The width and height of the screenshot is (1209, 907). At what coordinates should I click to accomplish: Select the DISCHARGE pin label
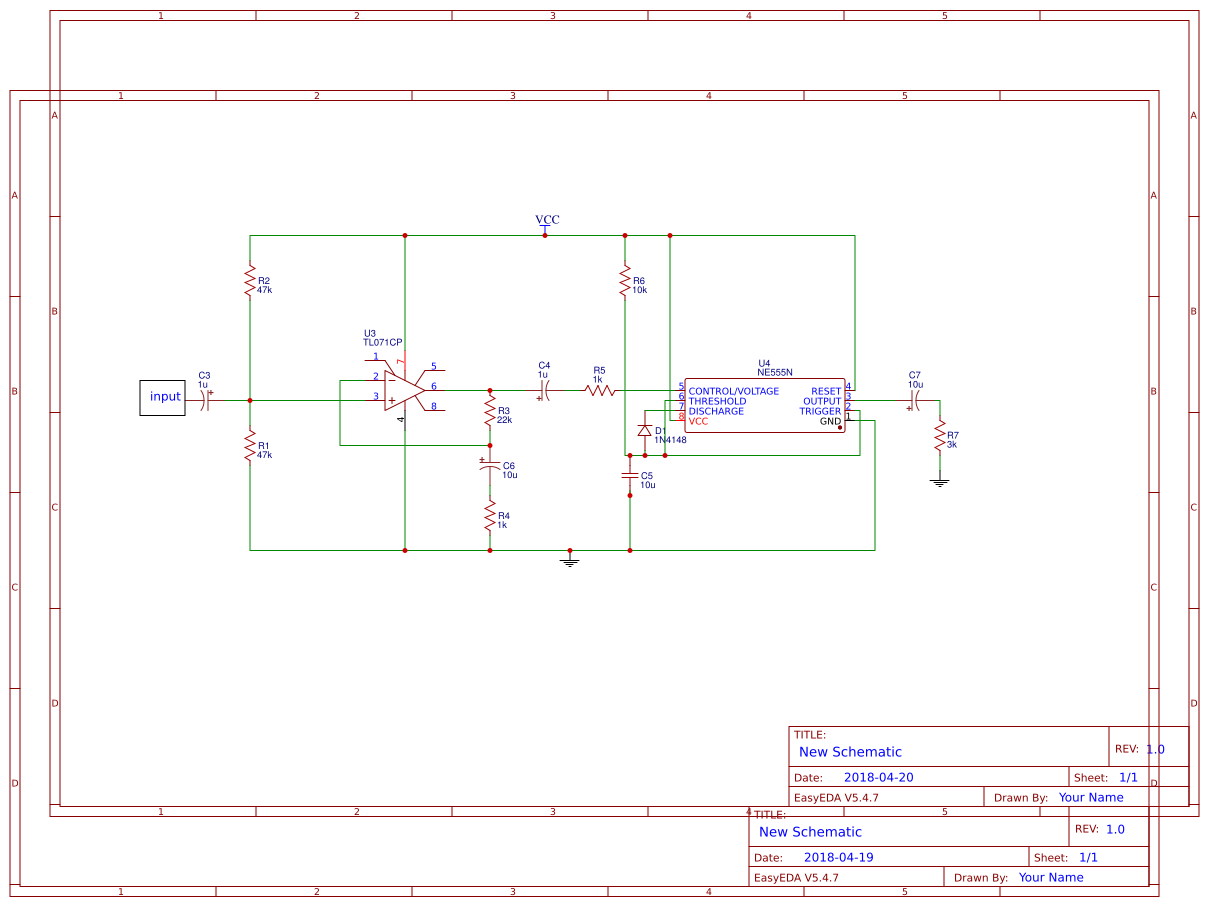pos(718,411)
